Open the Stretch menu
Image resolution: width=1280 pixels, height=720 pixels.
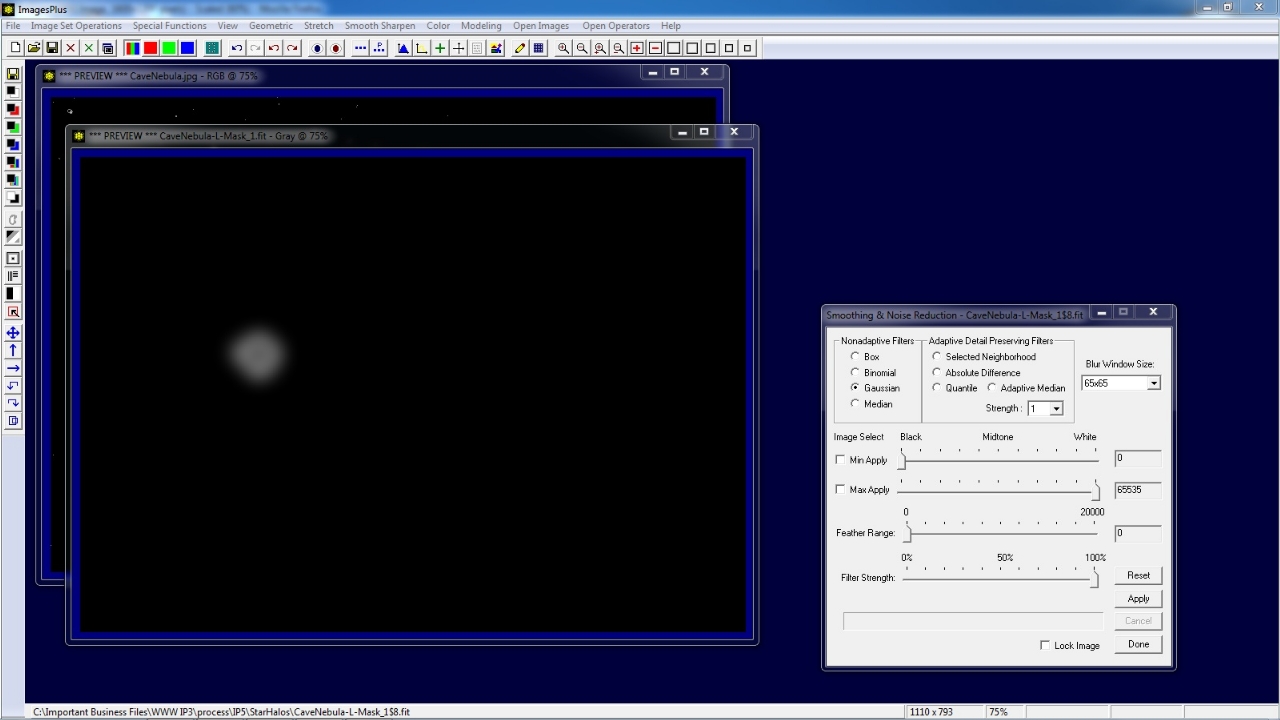tap(319, 26)
